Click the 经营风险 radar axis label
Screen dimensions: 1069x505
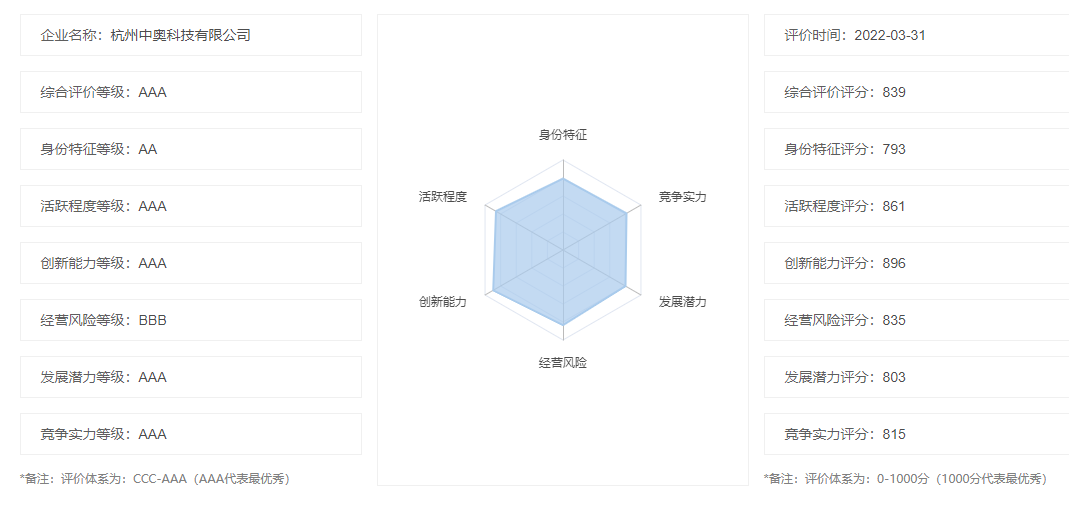[x=562, y=363]
